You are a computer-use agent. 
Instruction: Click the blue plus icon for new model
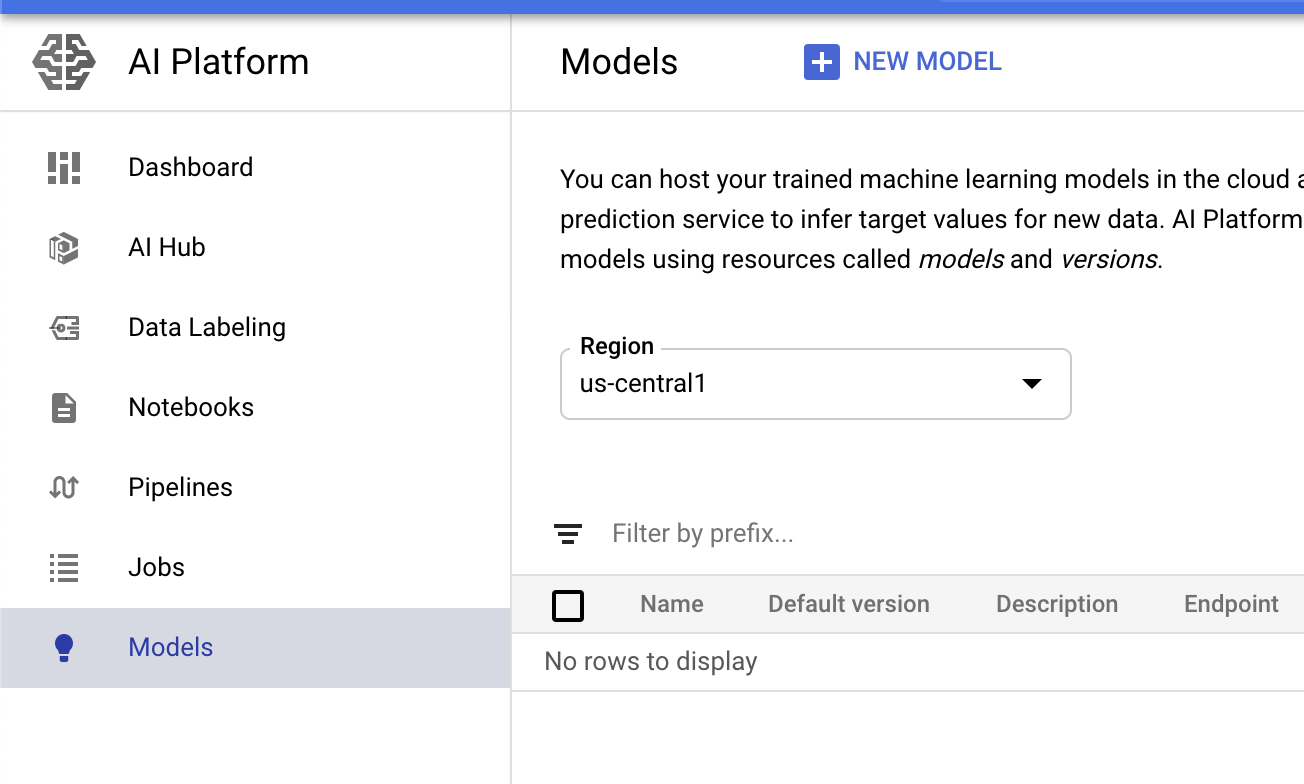pyautogui.click(x=821, y=62)
